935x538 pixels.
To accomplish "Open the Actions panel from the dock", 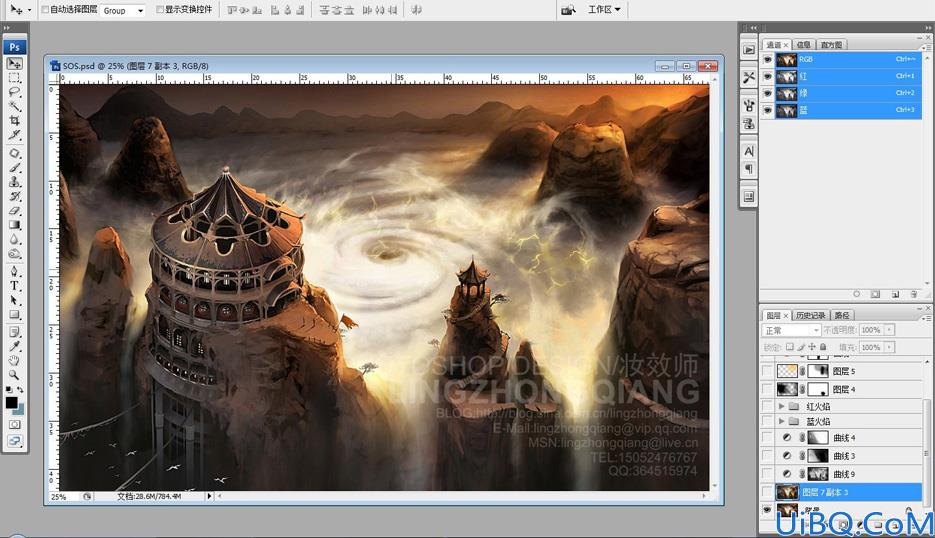I will click(749, 50).
